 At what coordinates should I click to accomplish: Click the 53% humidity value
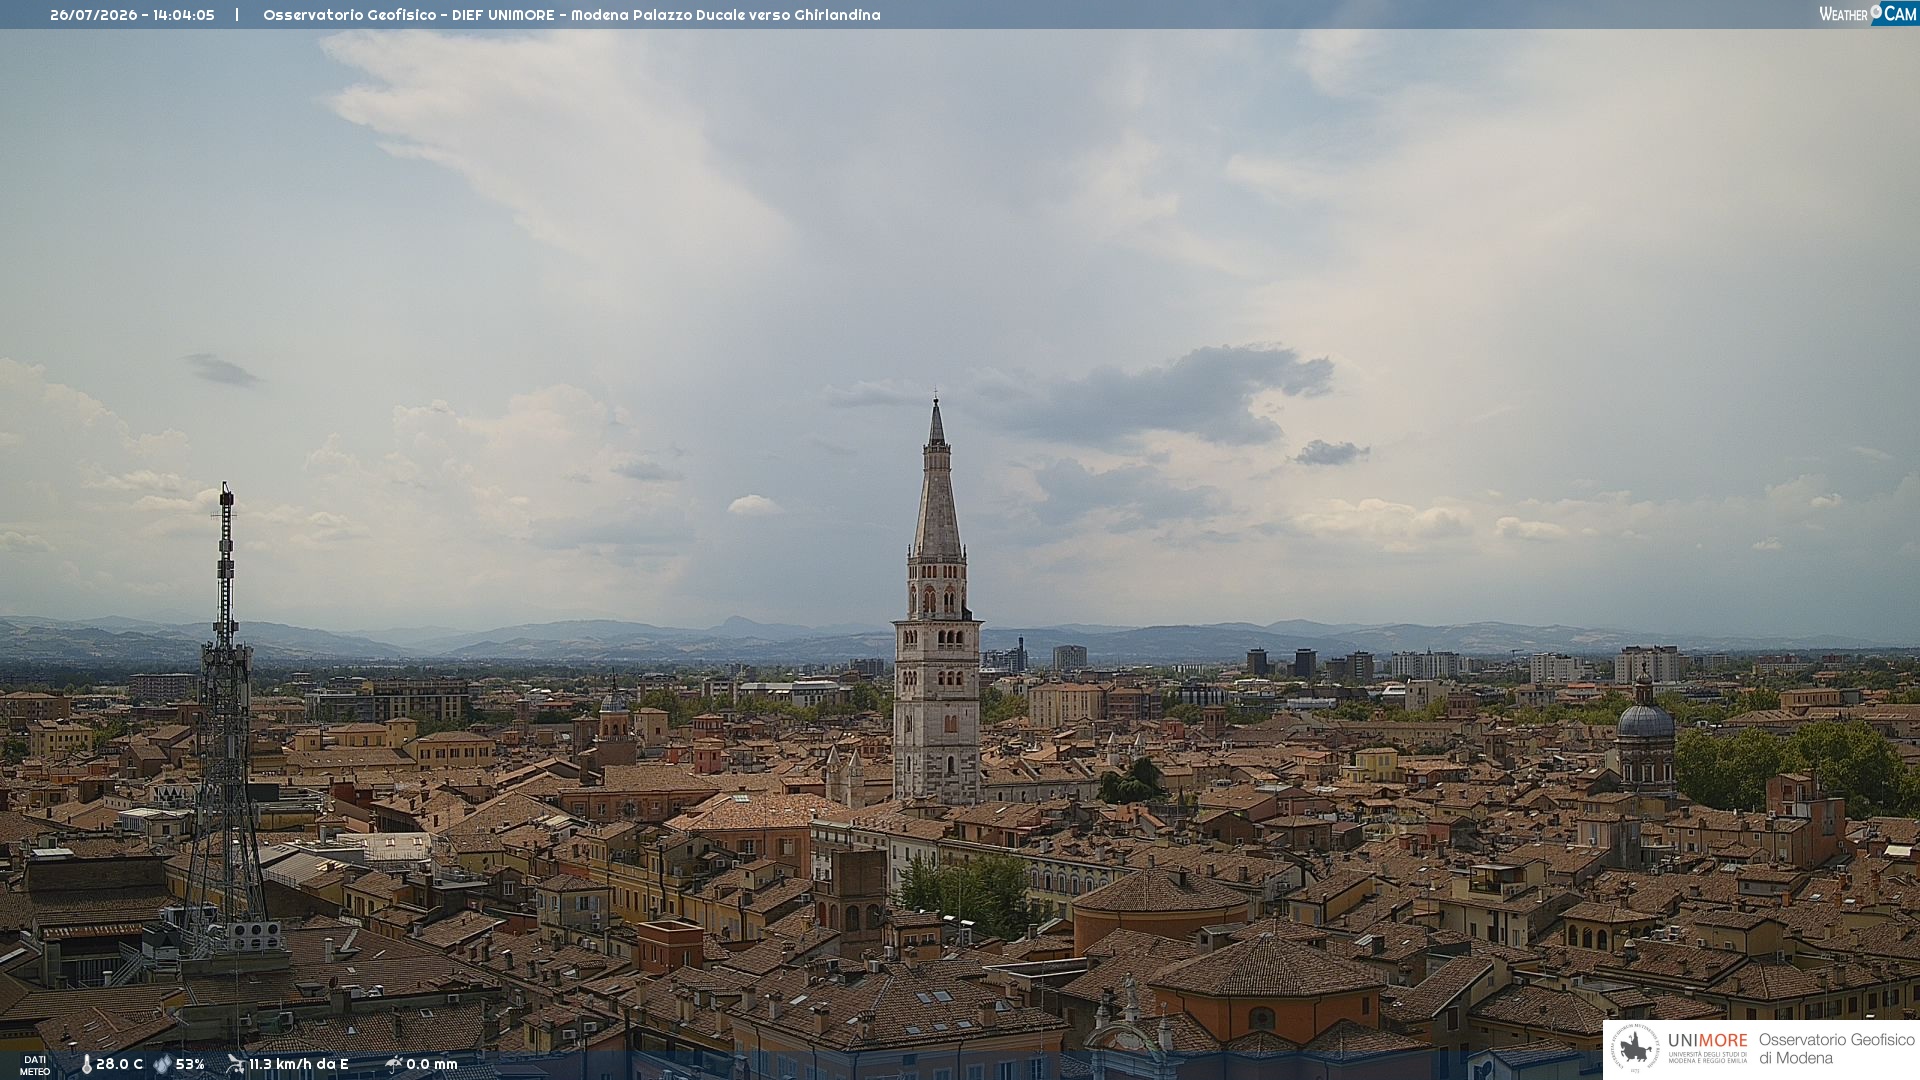pos(190,1065)
